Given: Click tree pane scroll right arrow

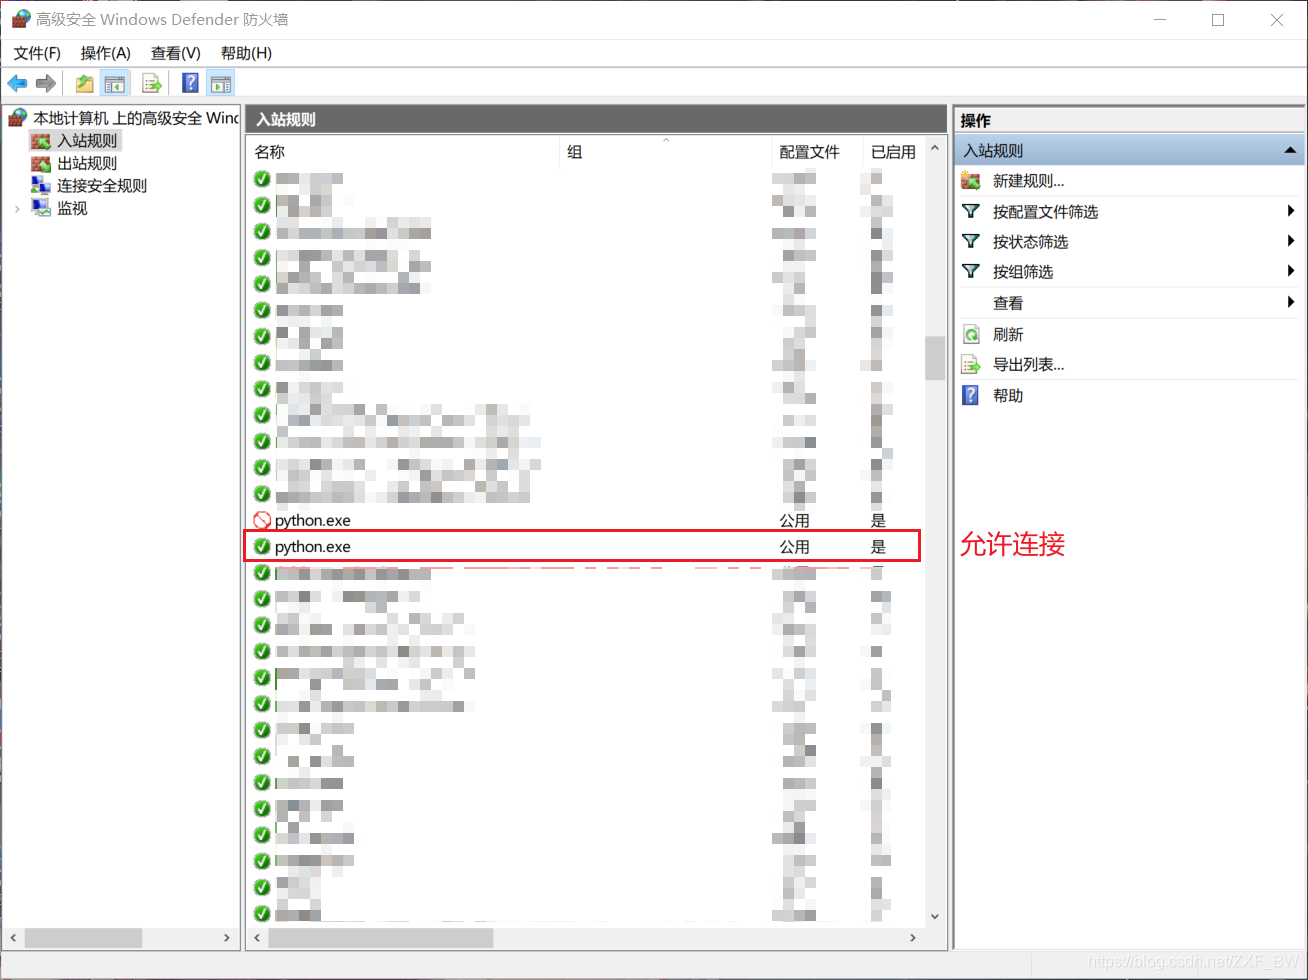Looking at the screenshot, I should pyautogui.click(x=227, y=938).
